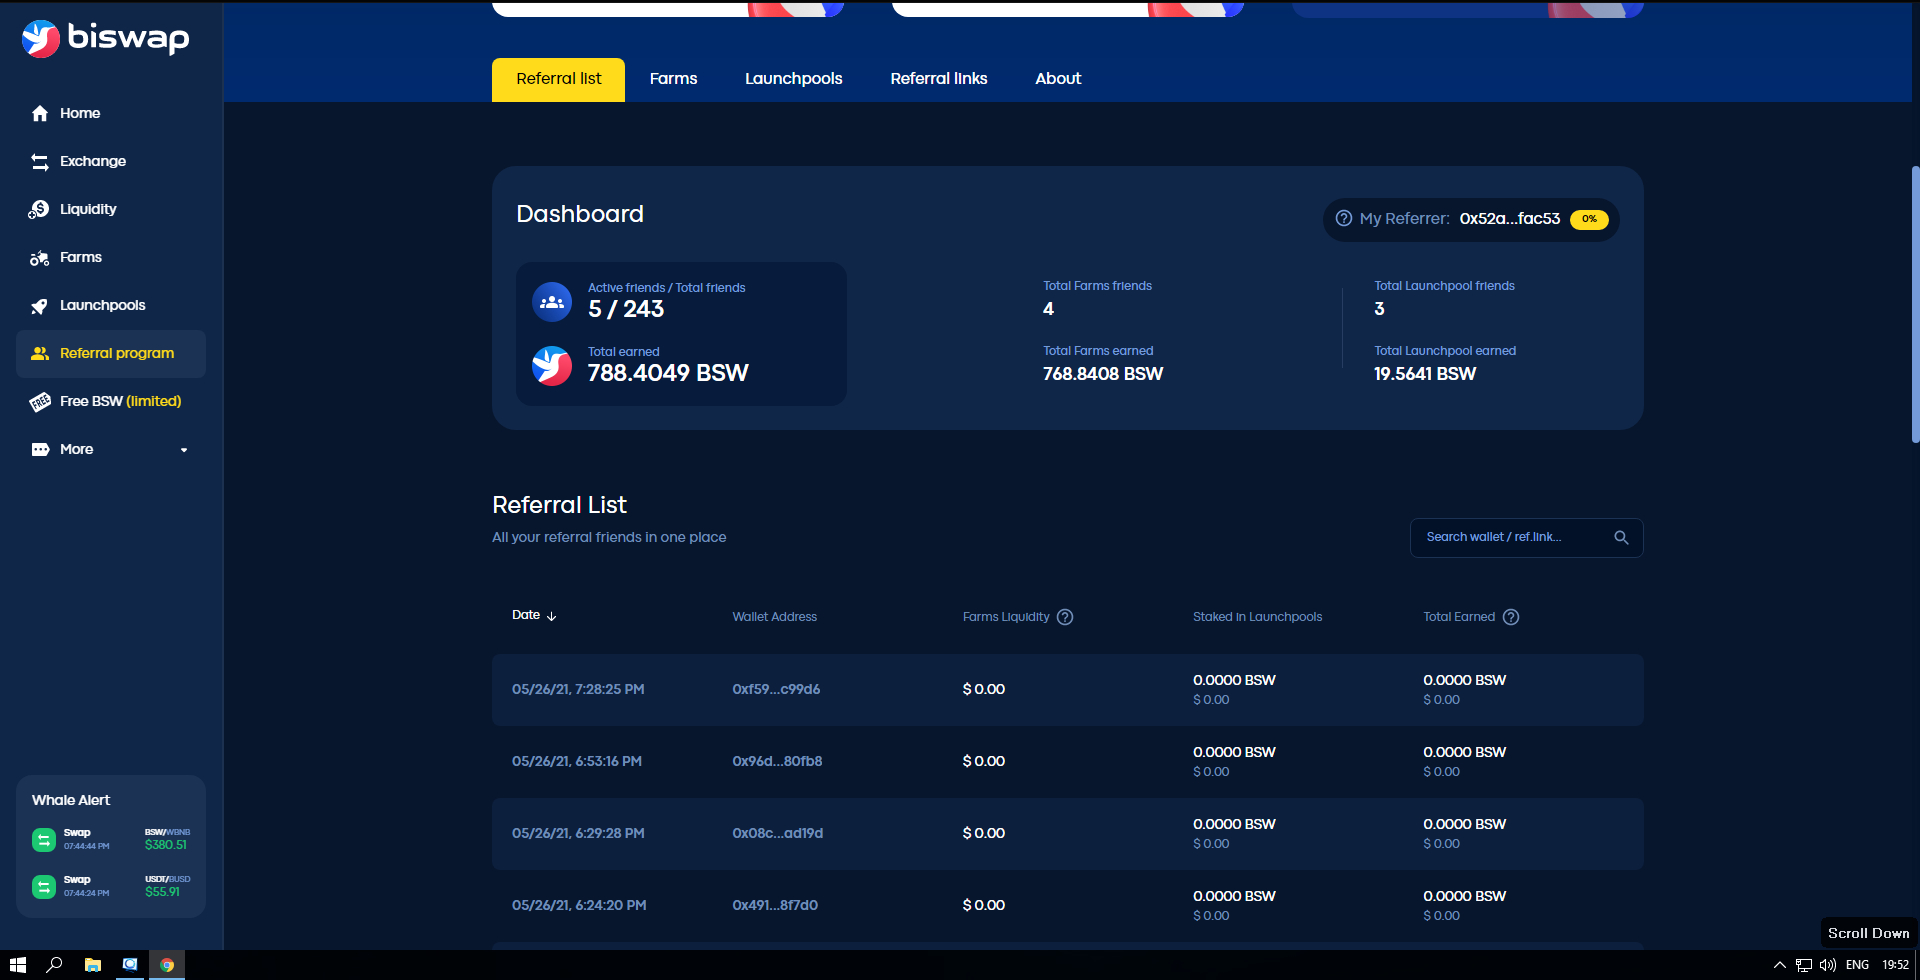Screen dimensions: 1920x980
Task: Select wallet address 0x491...8f7d0
Action: [775, 905]
